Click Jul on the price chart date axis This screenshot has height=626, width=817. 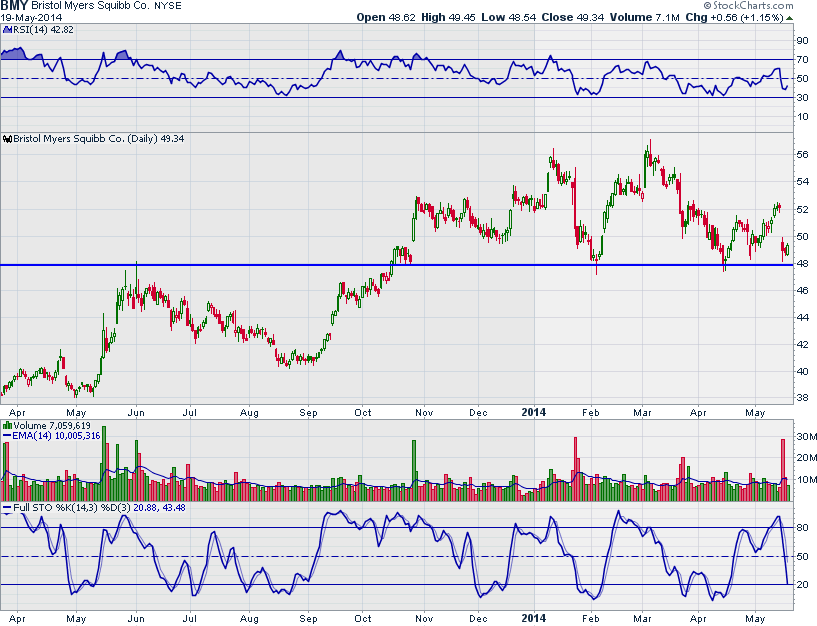click(x=190, y=413)
